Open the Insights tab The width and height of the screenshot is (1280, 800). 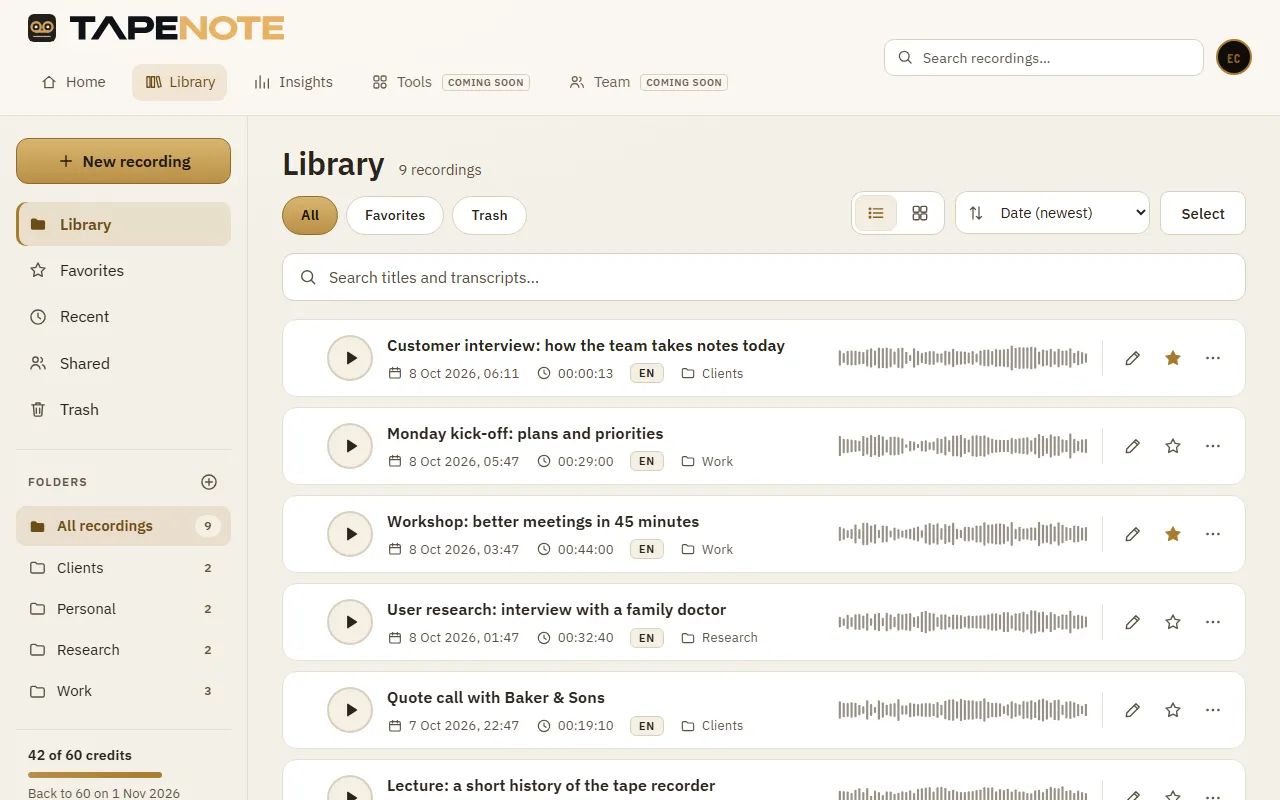pyautogui.click(x=293, y=82)
